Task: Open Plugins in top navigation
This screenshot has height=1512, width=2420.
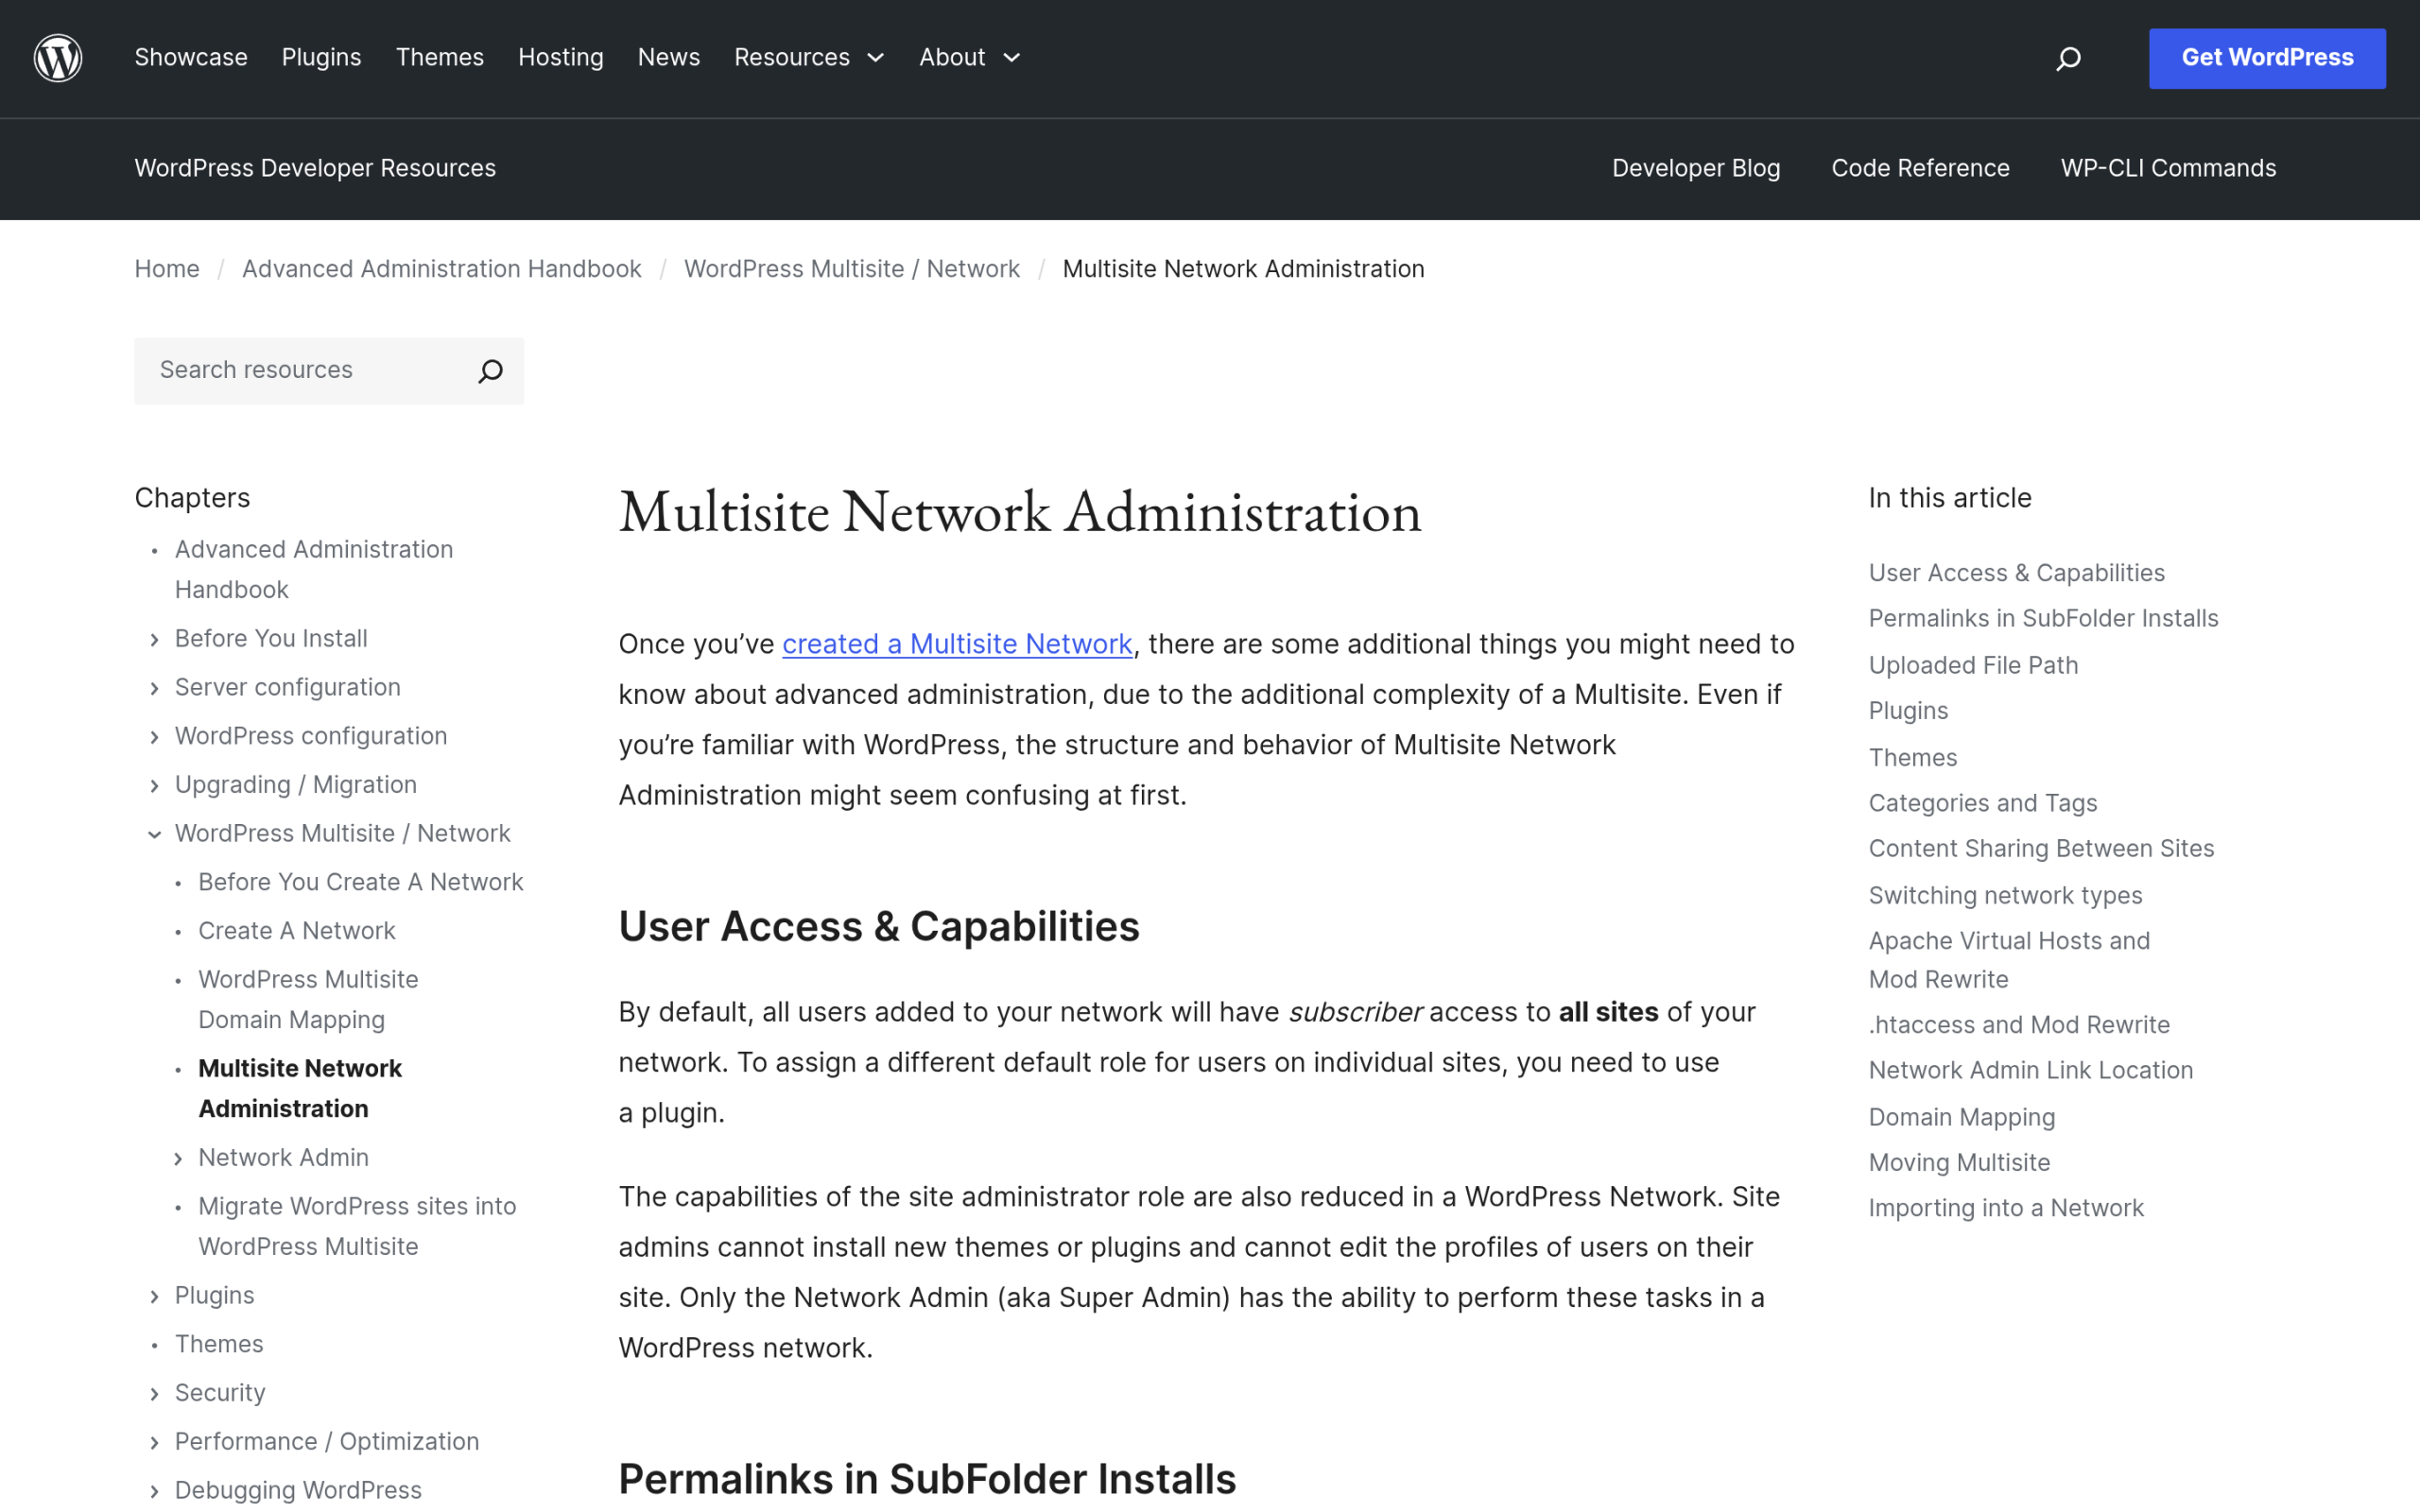Action: [321, 58]
